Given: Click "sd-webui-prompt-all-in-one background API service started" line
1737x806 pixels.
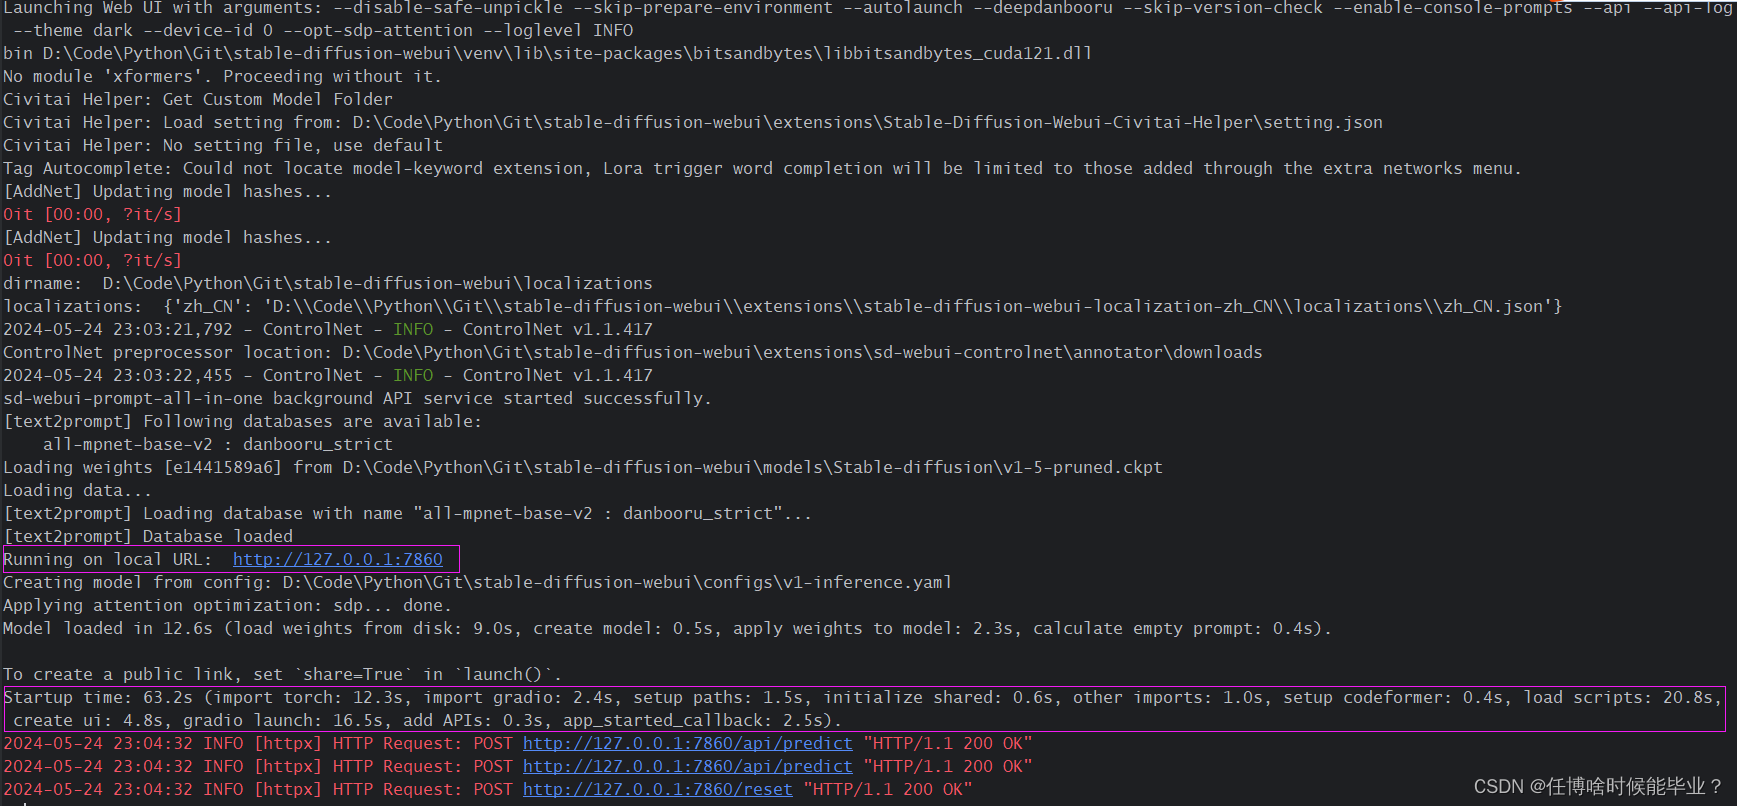Looking at the screenshot, I should pos(357,398).
